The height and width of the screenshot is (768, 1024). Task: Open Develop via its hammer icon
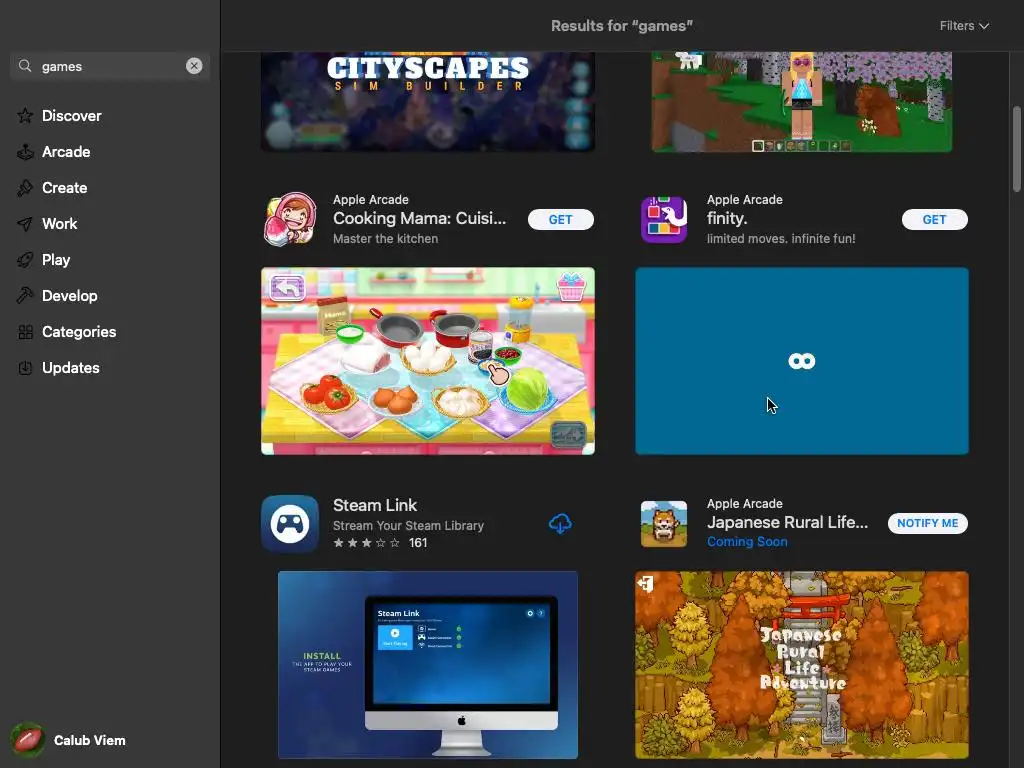[25, 296]
